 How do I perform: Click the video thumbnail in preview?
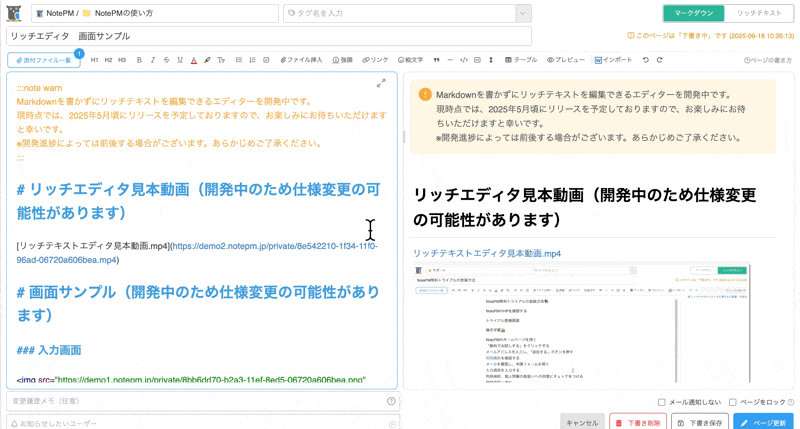582,323
